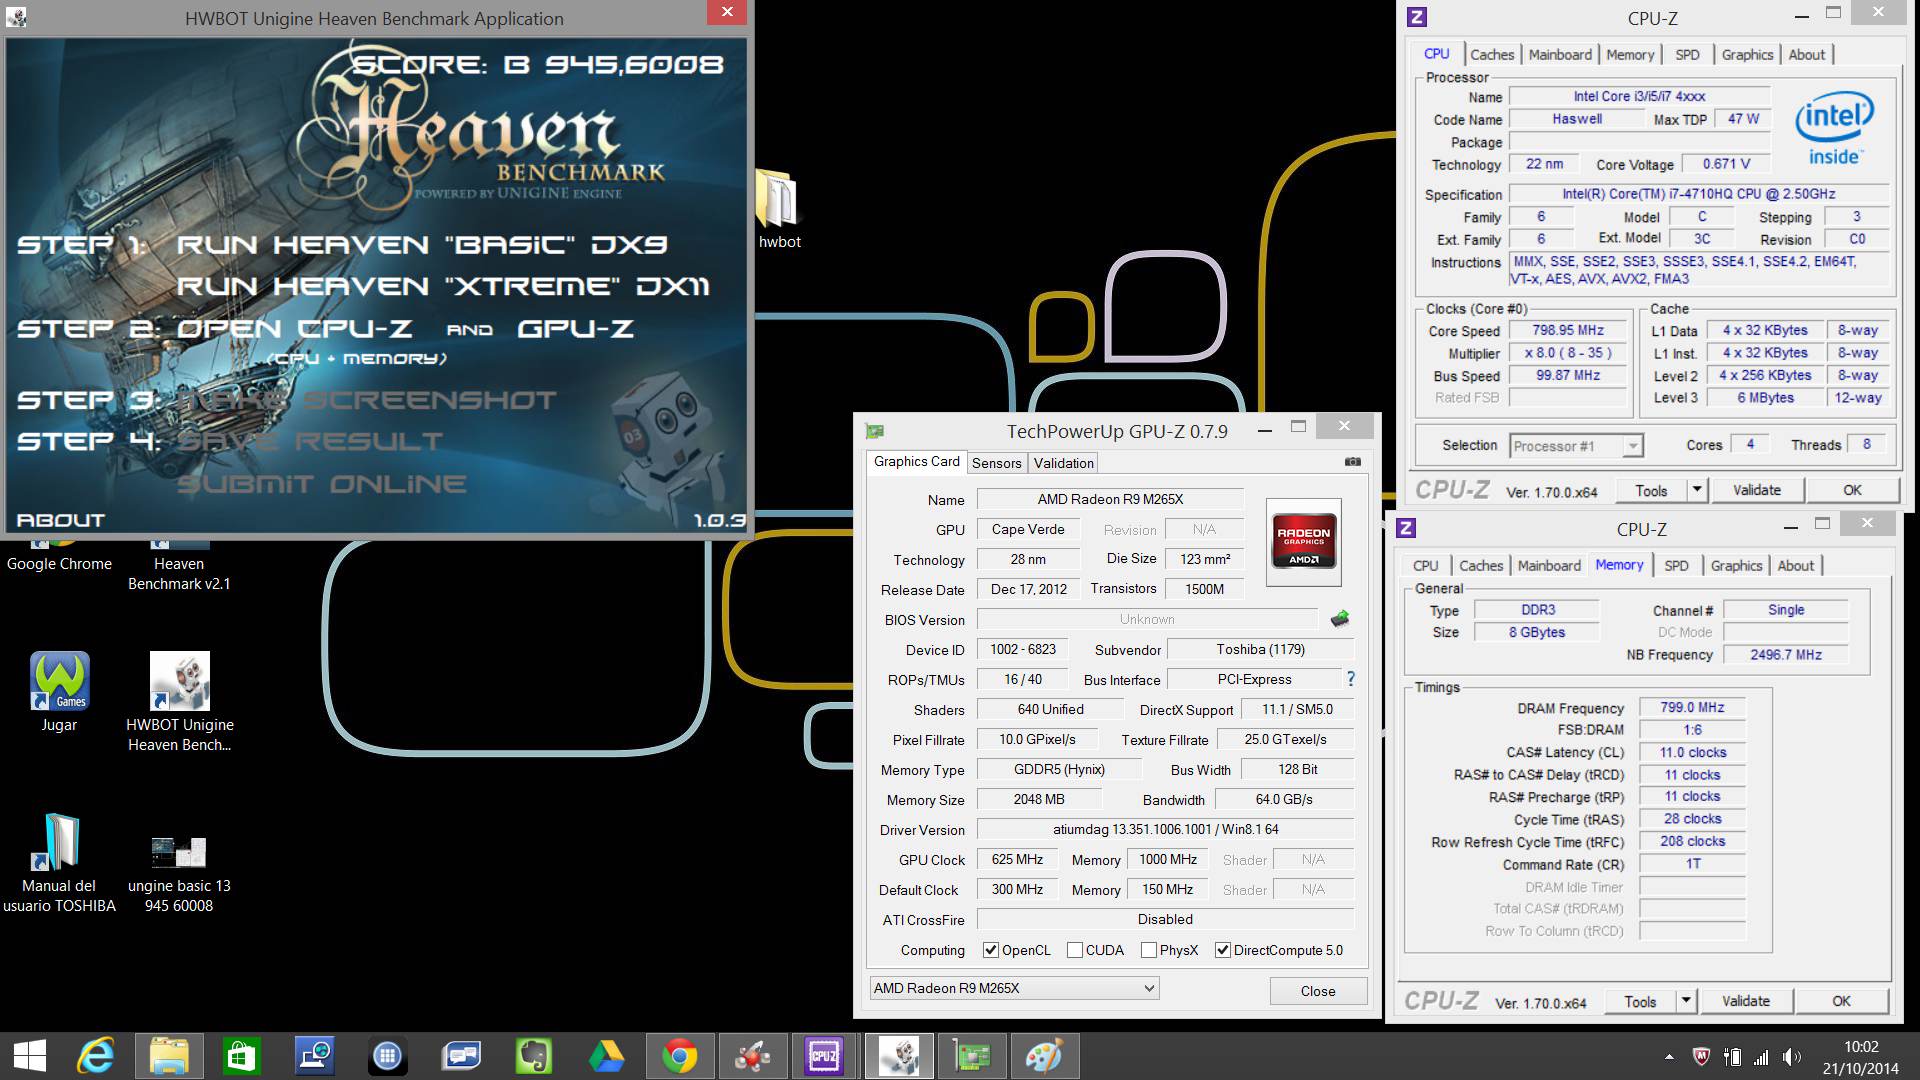Toggle the PhysX checkbox in GPU-Z
Screen dimensions: 1920x1080
1149,950
